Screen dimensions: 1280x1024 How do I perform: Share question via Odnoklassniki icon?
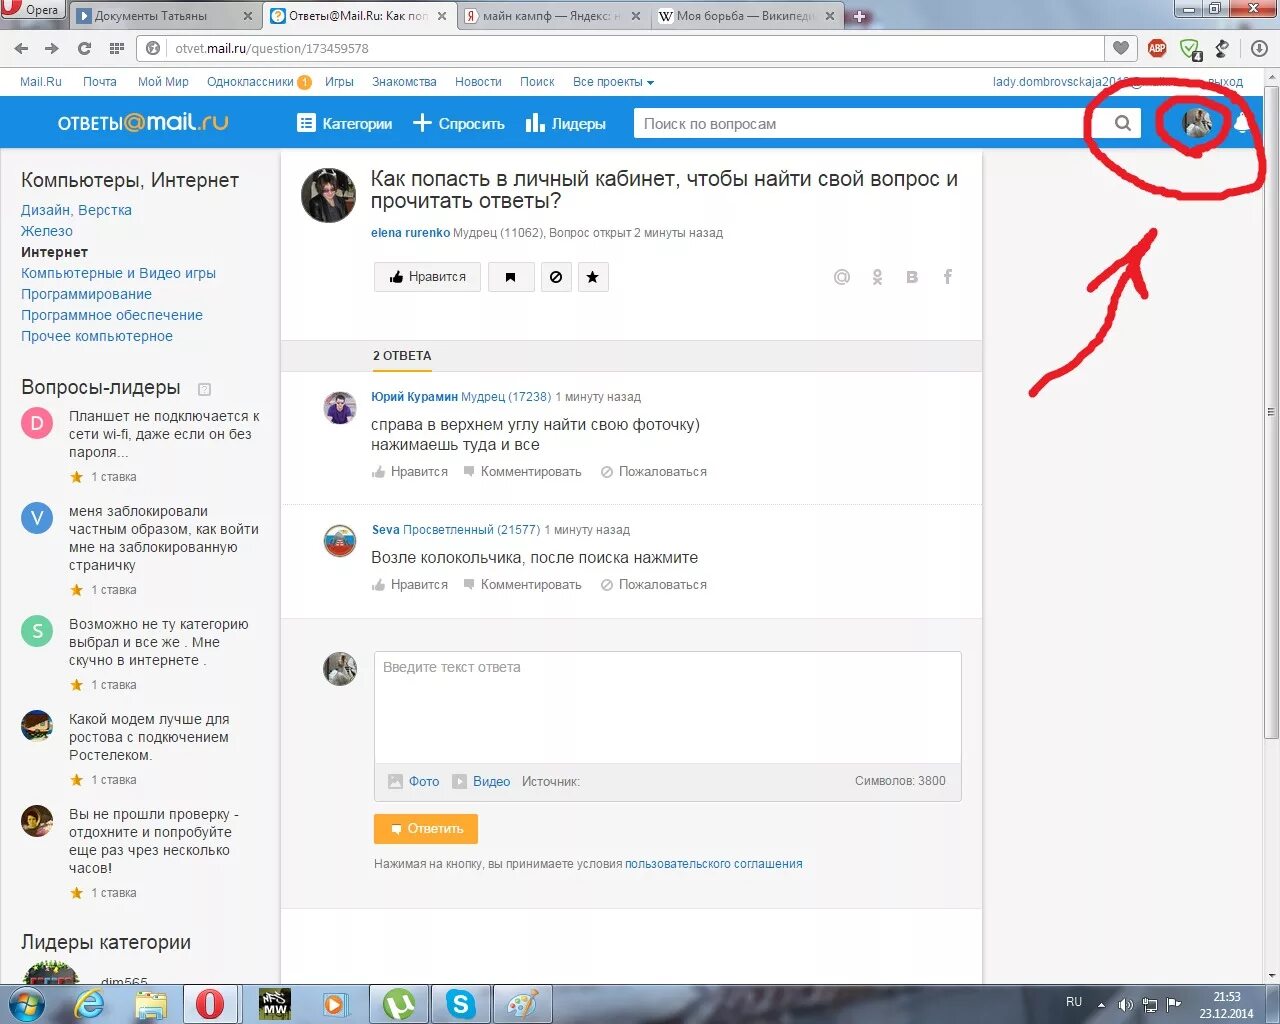(x=877, y=277)
